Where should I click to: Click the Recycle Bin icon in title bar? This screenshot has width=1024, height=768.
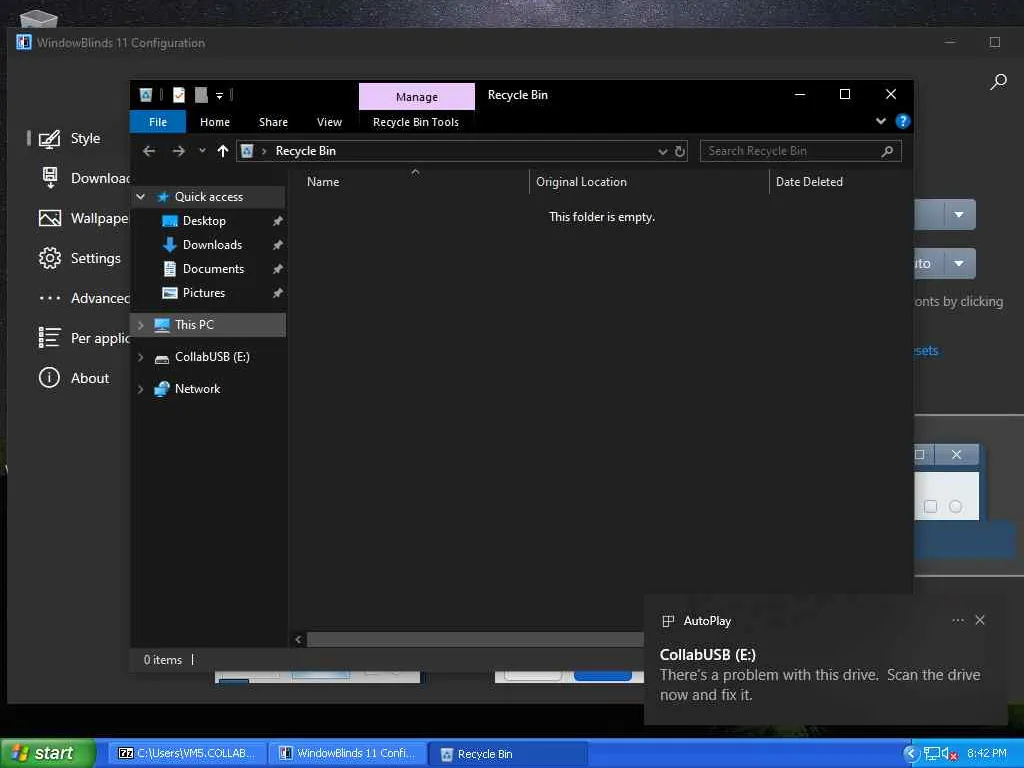coord(146,95)
